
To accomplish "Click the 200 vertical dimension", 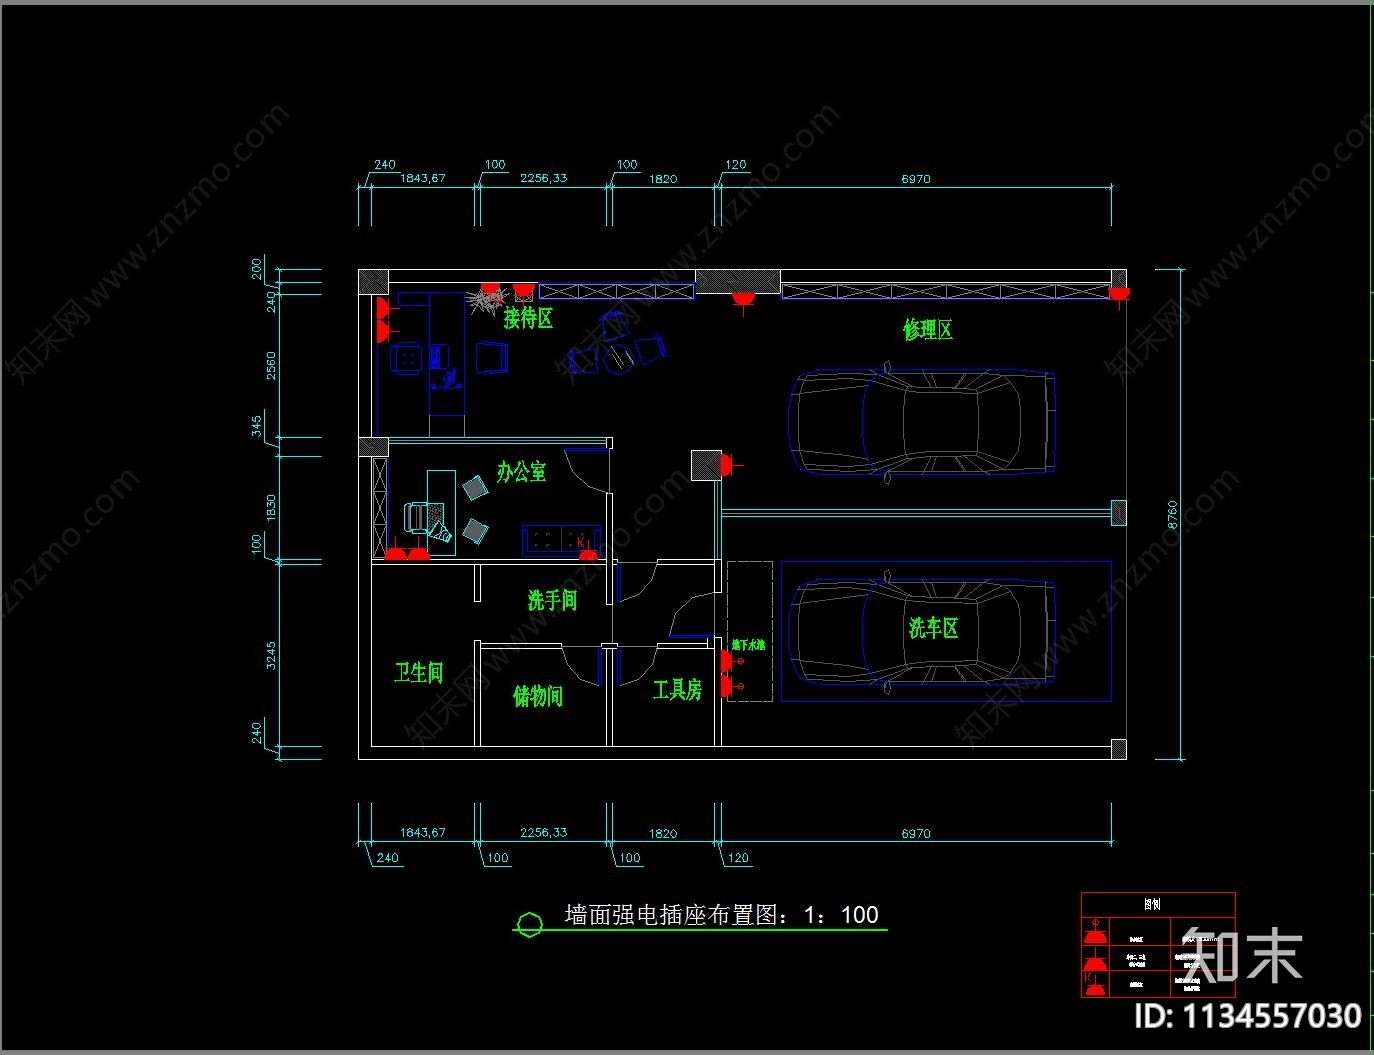I will pyautogui.click(x=256, y=268).
